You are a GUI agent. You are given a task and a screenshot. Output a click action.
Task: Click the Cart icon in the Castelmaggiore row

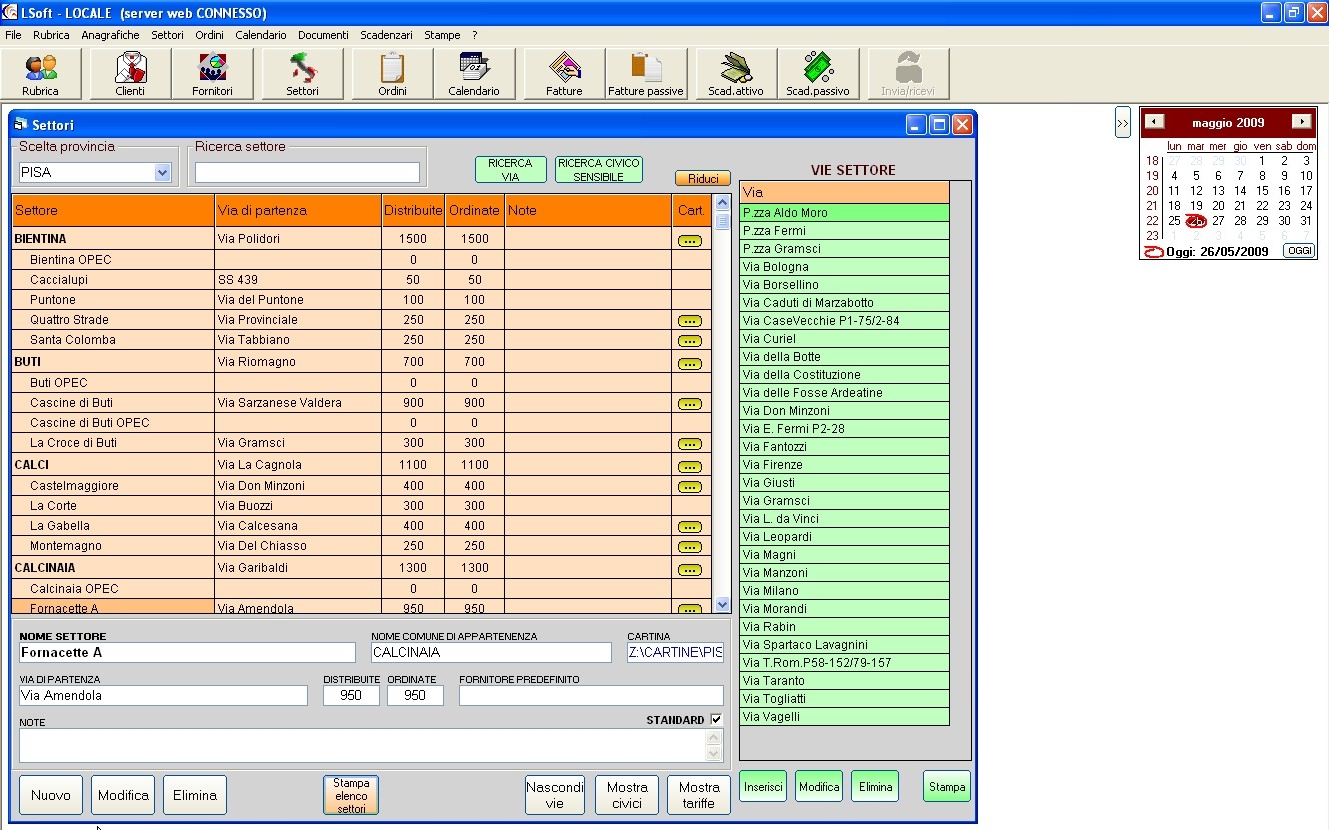click(x=690, y=487)
